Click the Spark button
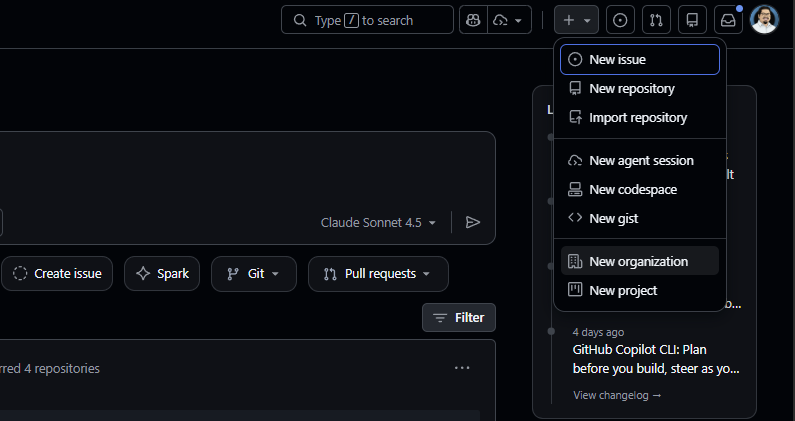Viewport: 795px width, 421px height. point(162,273)
